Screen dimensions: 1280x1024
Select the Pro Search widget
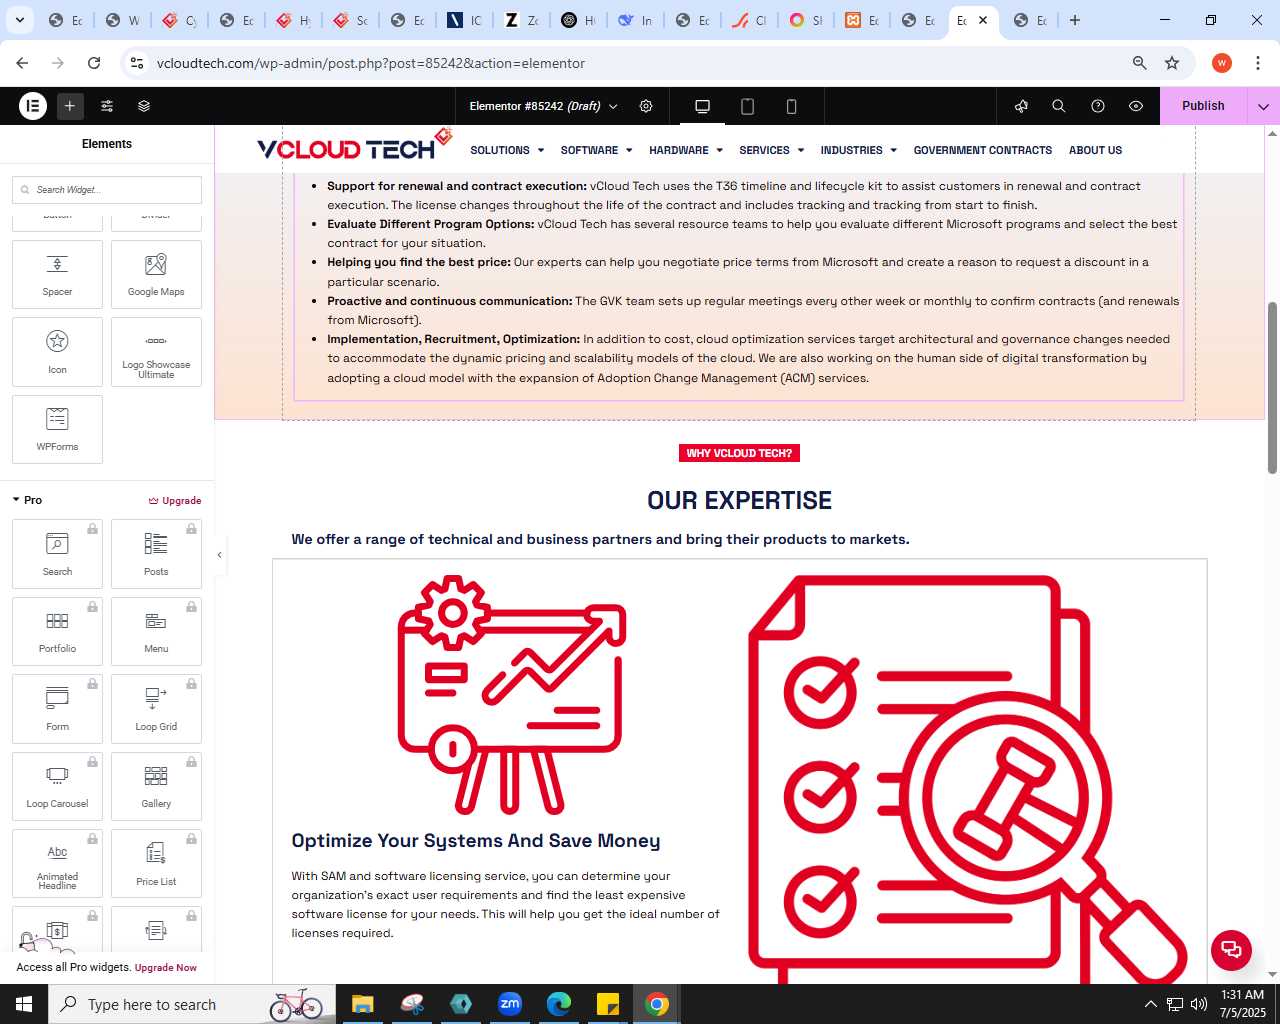tap(57, 554)
